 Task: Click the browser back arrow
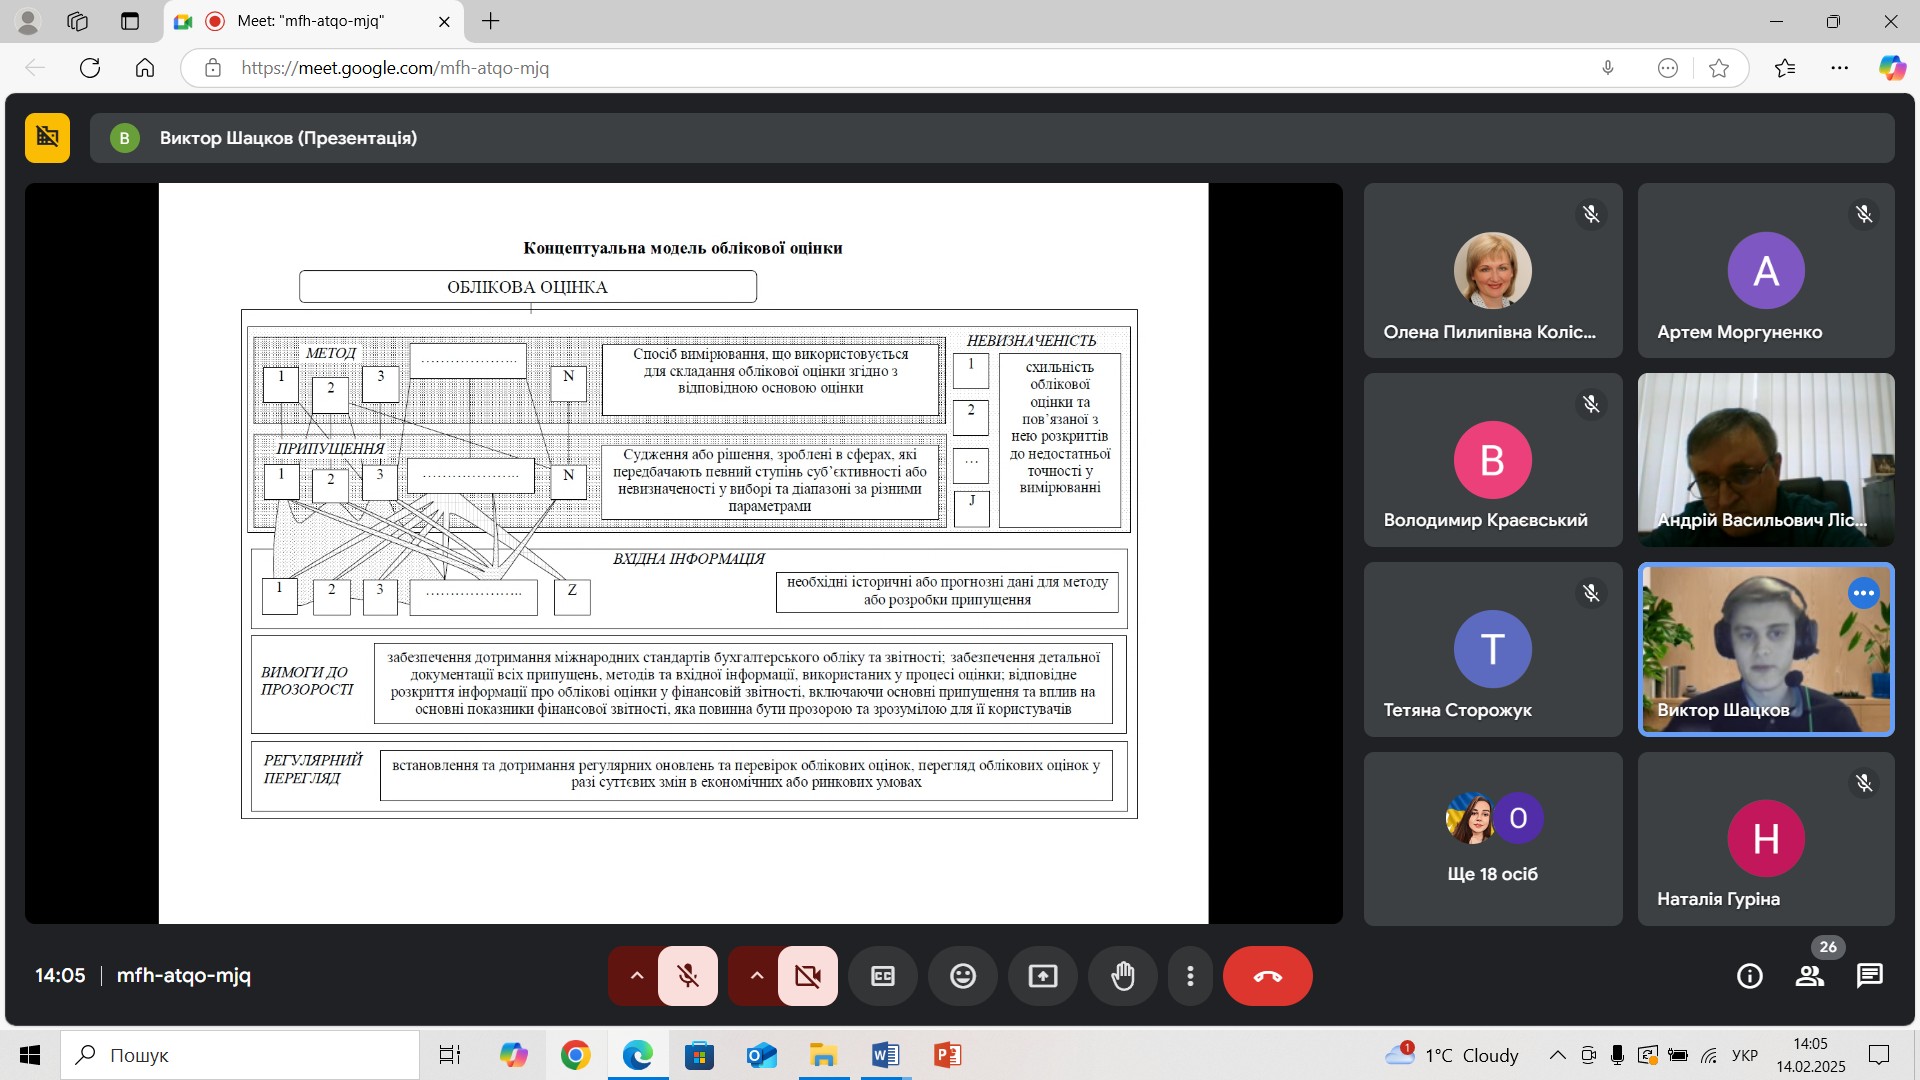coord(35,68)
